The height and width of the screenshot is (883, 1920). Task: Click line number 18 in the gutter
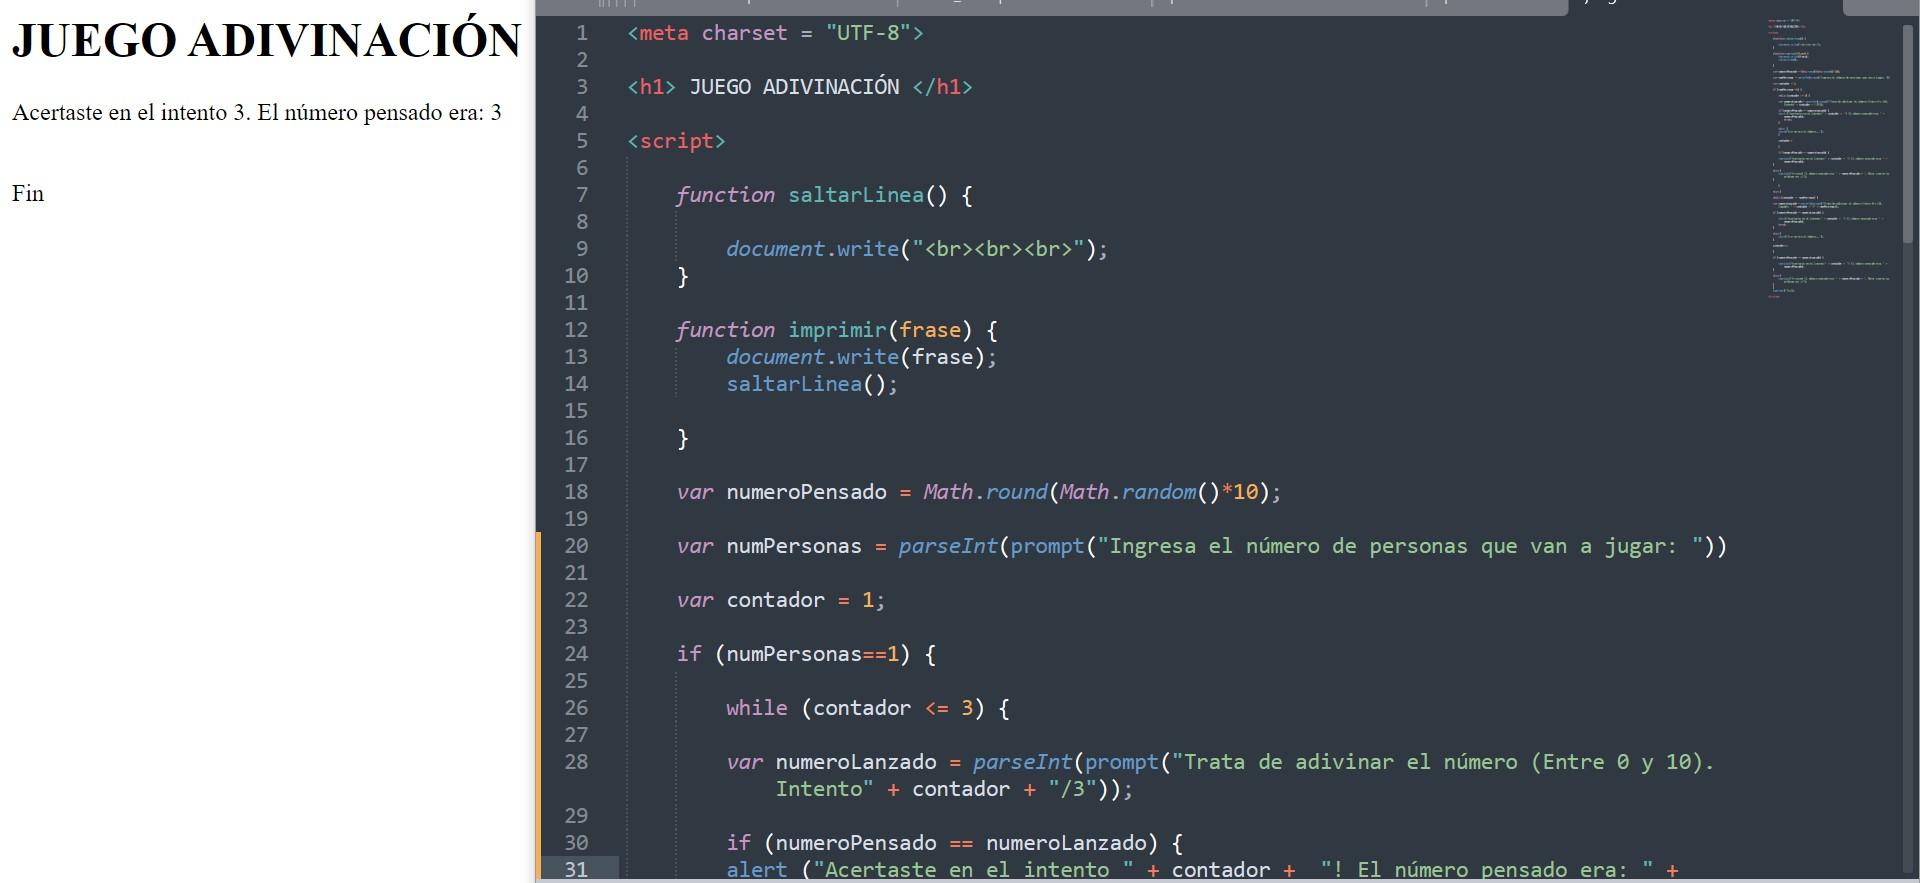576,491
